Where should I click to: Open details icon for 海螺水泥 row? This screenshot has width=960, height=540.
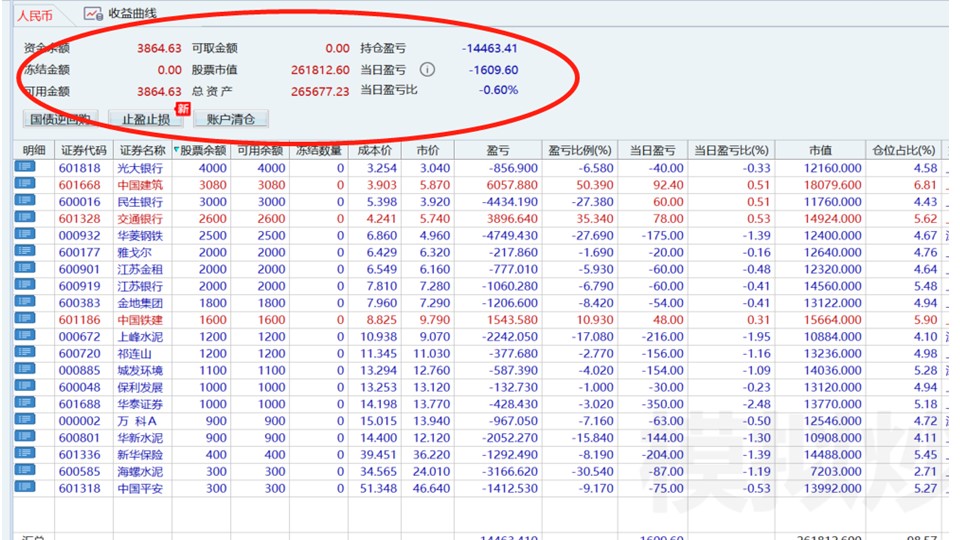pos(24,470)
